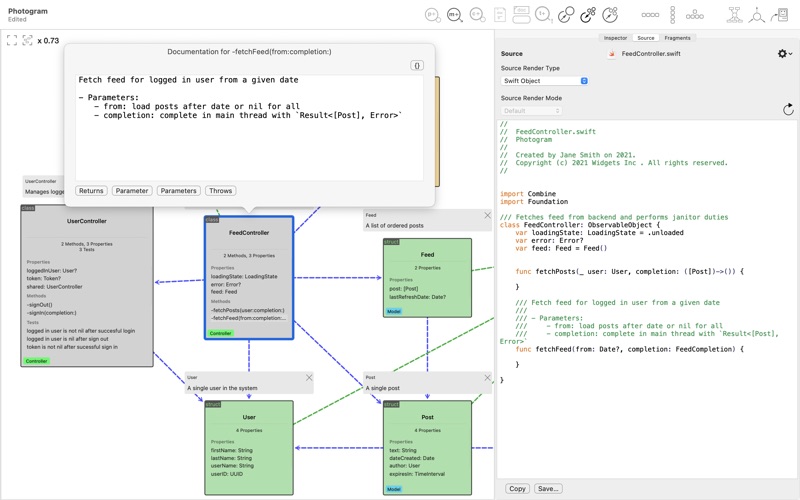Open the Source Render Type dropdown
This screenshot has width=800, height=500.
pos(545,81)
